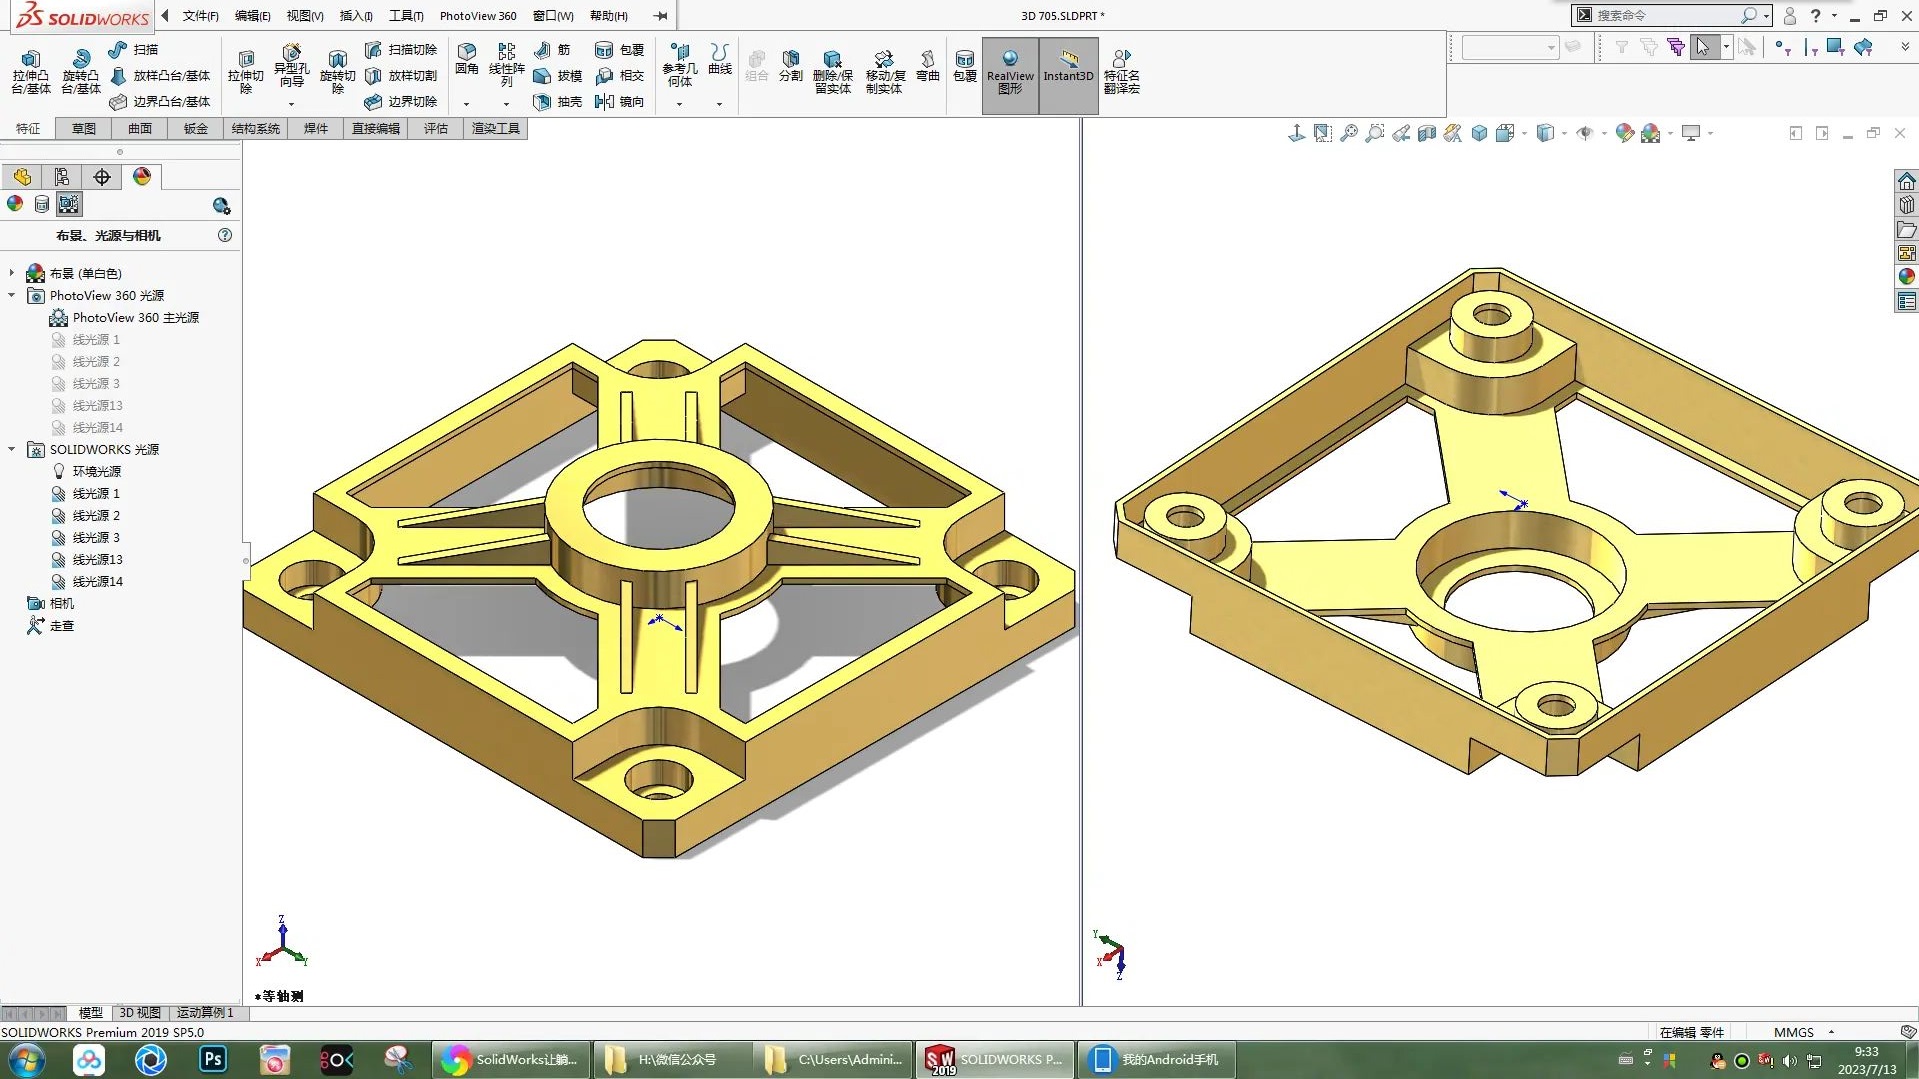1919x1079 pixels.
Task: Collapse the PhotoView 360 光源 node
Action: (x=12, y=295)
